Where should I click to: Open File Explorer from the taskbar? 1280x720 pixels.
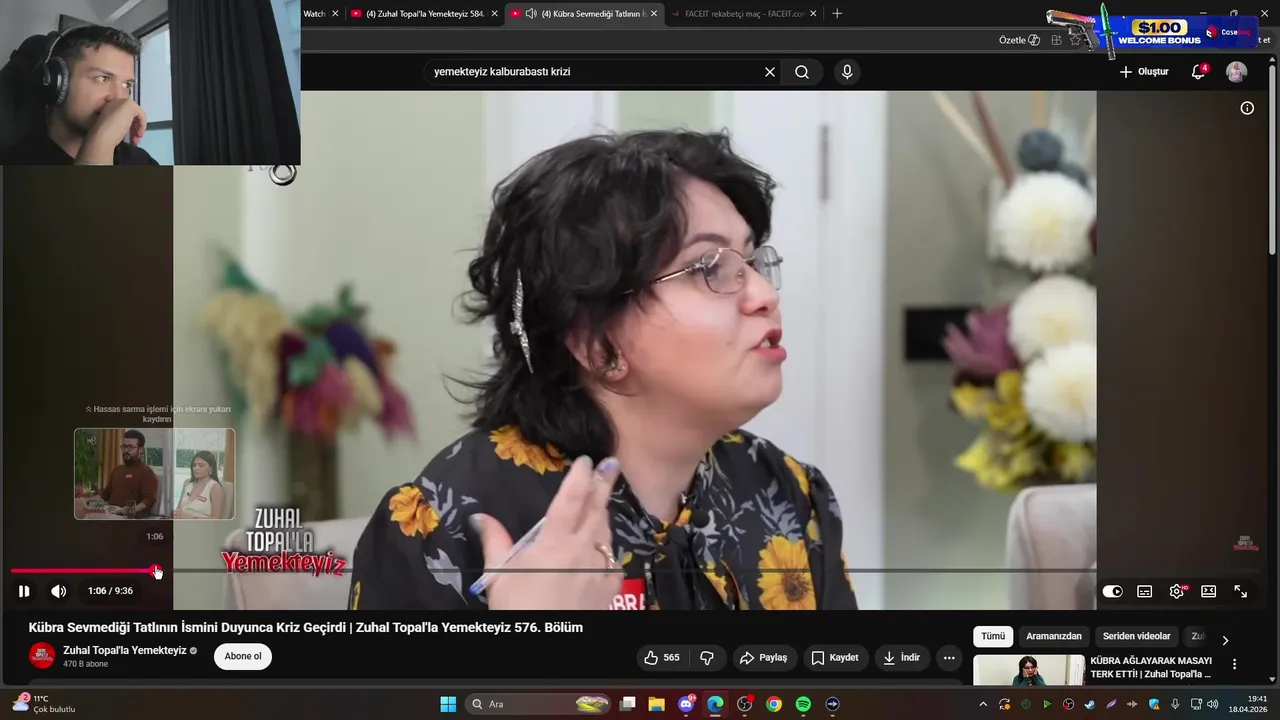coord(656,704)
